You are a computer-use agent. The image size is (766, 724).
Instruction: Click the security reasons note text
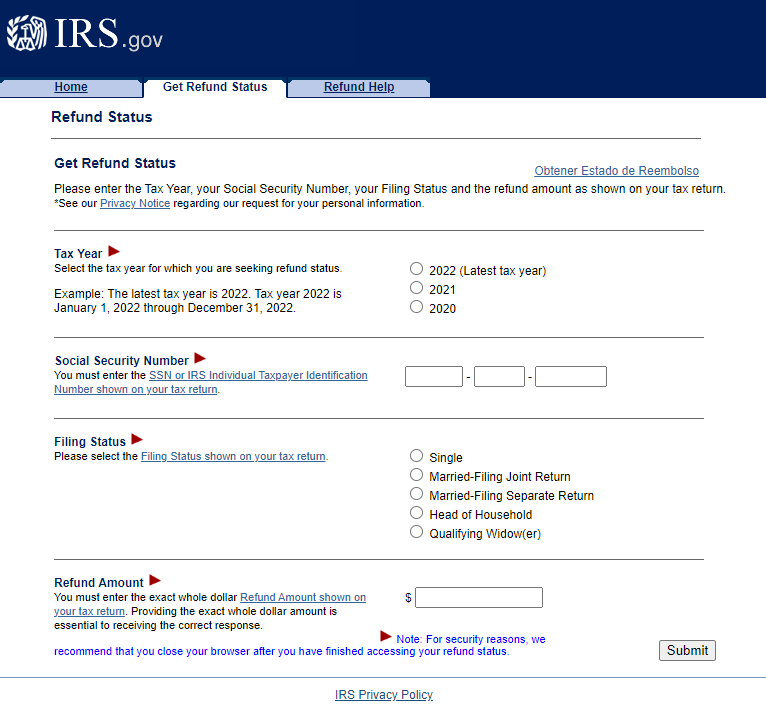(299, 645)
